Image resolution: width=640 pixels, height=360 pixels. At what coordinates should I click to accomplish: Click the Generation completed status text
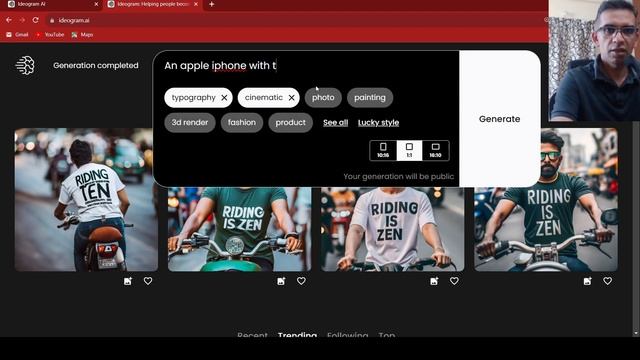pyautogui.click(x=96, y=65)
